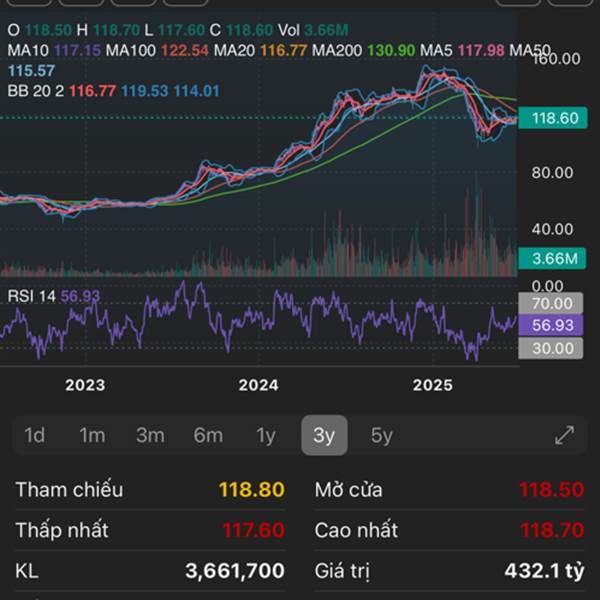
Task: Click the MA200 130.90 legend entry
Action: pos(364,50)
